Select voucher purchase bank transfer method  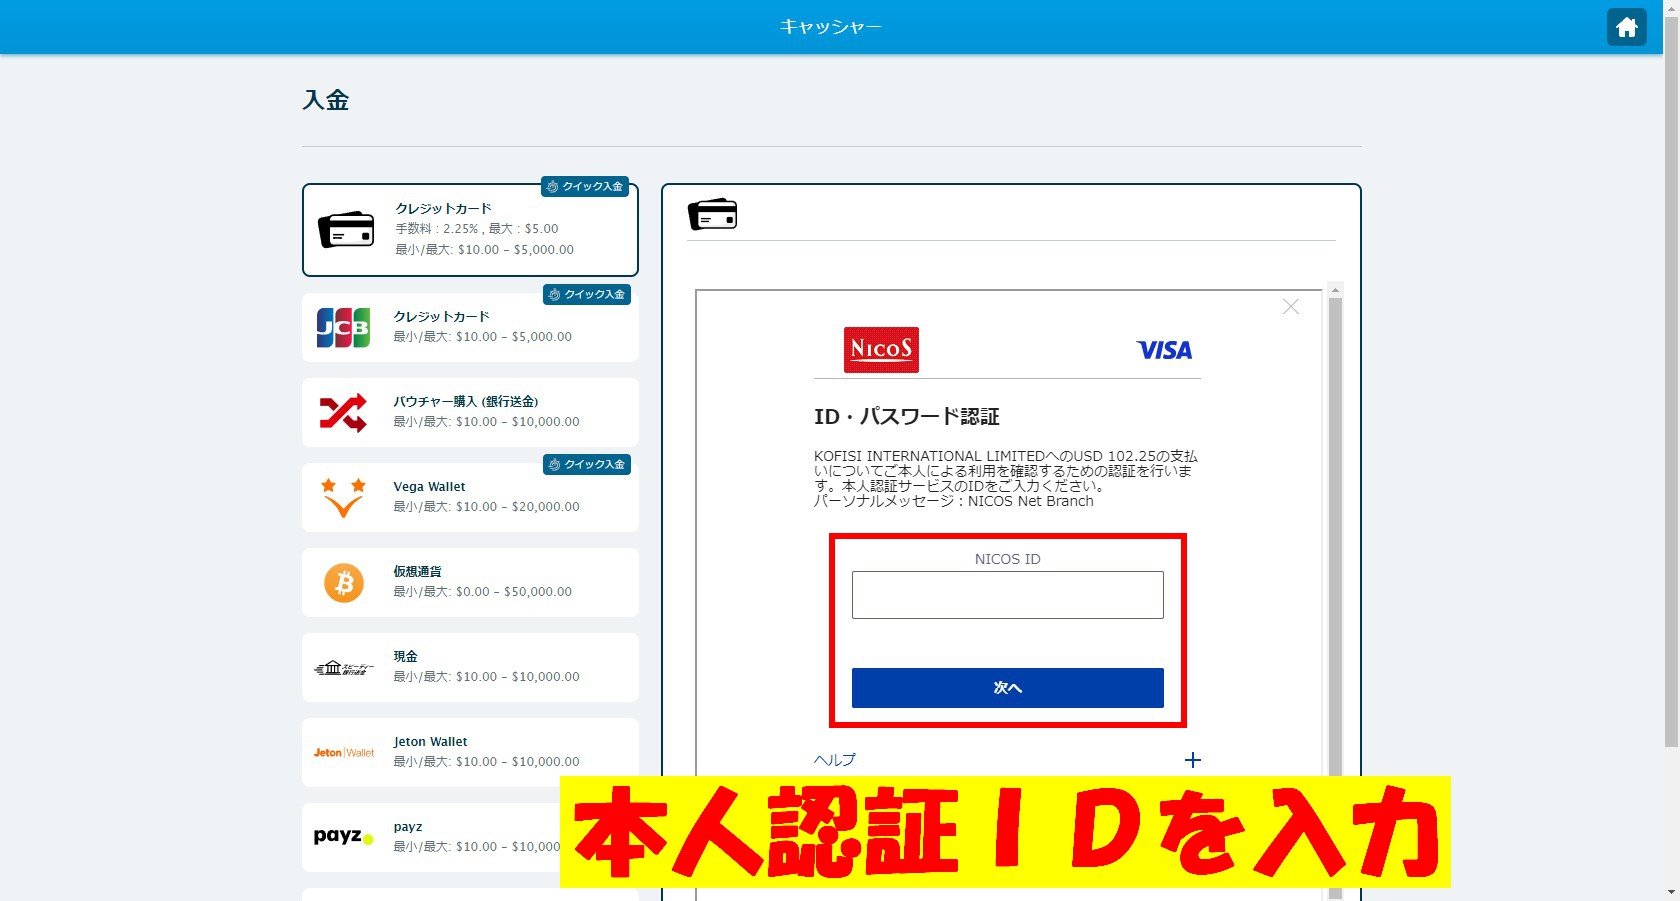pos(470,412)
